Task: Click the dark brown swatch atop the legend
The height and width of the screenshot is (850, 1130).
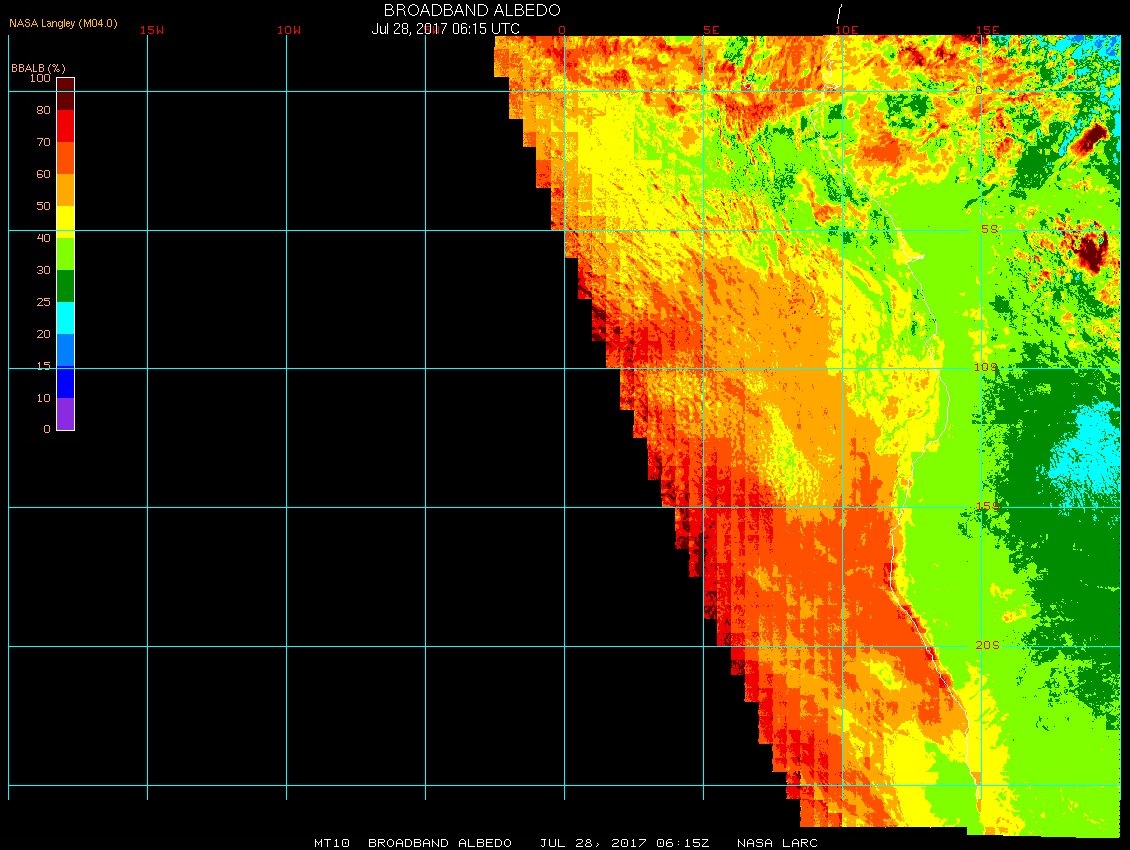Action: [65, 93]
